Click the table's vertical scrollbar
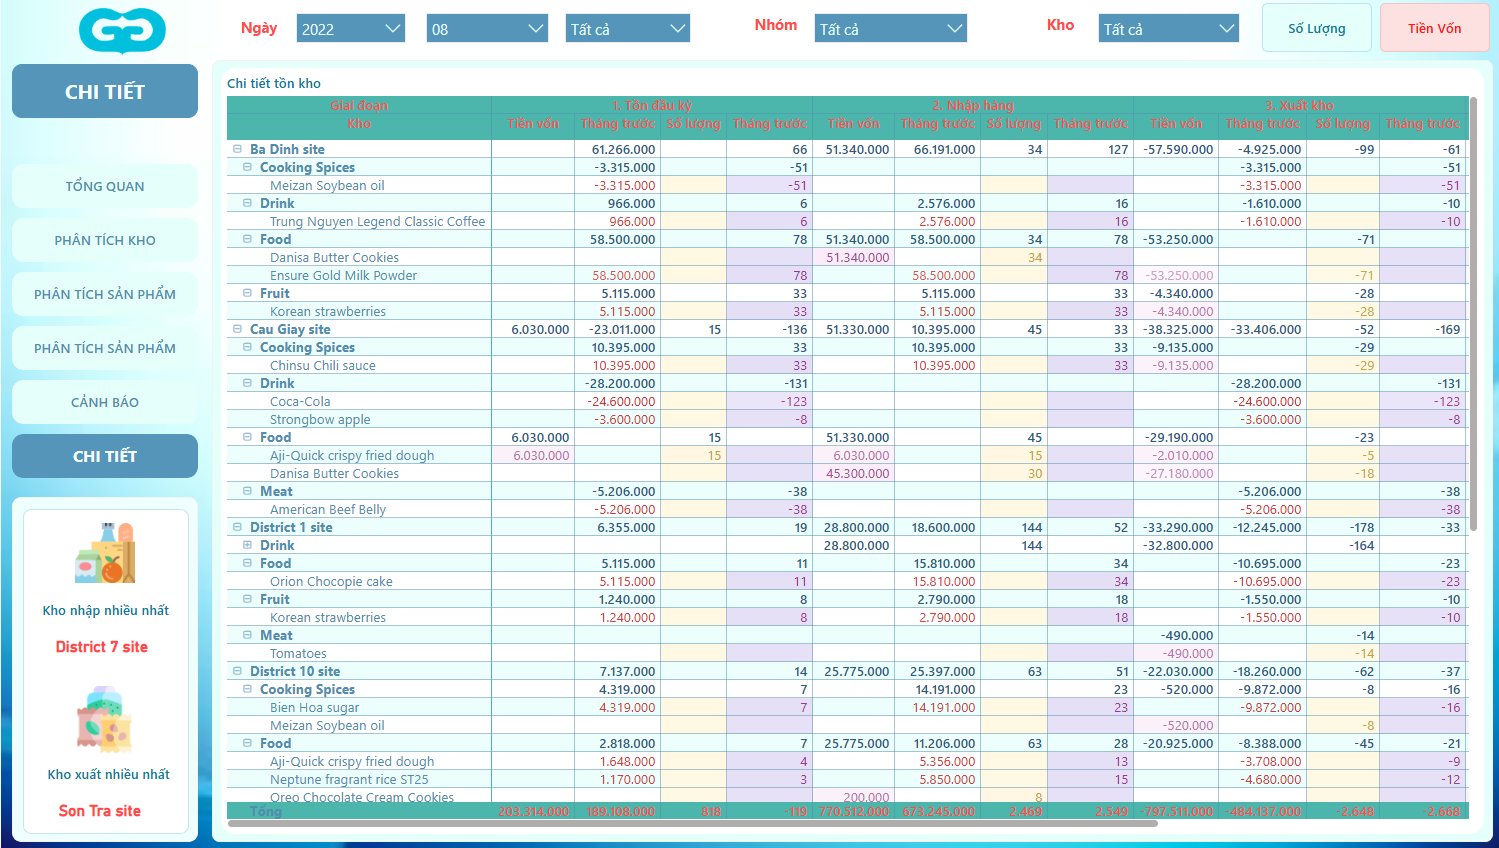Screen dimensions: 1499x848 [x=1473, y=315]
